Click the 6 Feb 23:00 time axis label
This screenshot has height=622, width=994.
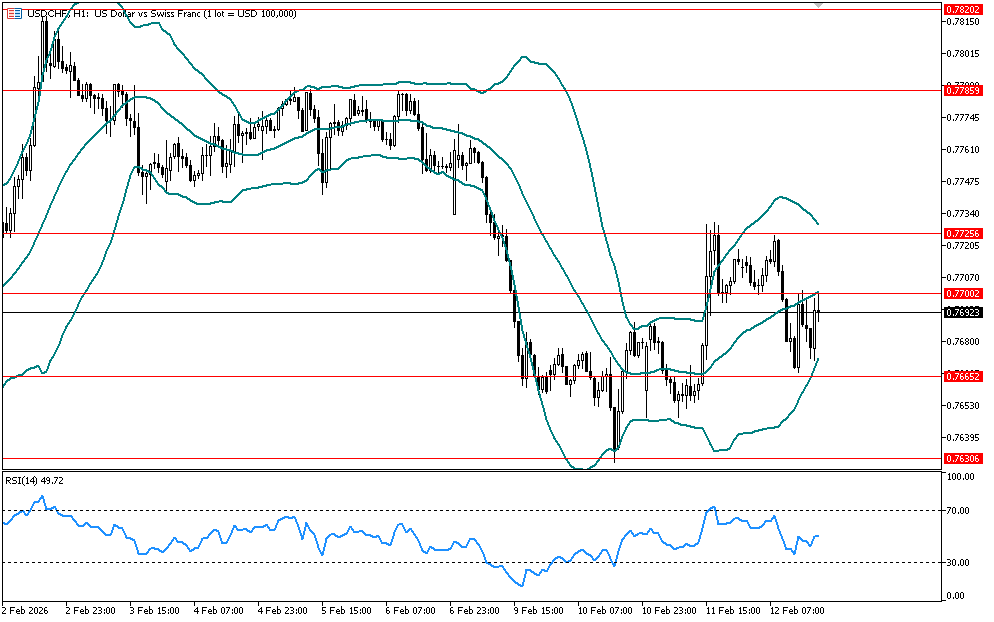473,609
